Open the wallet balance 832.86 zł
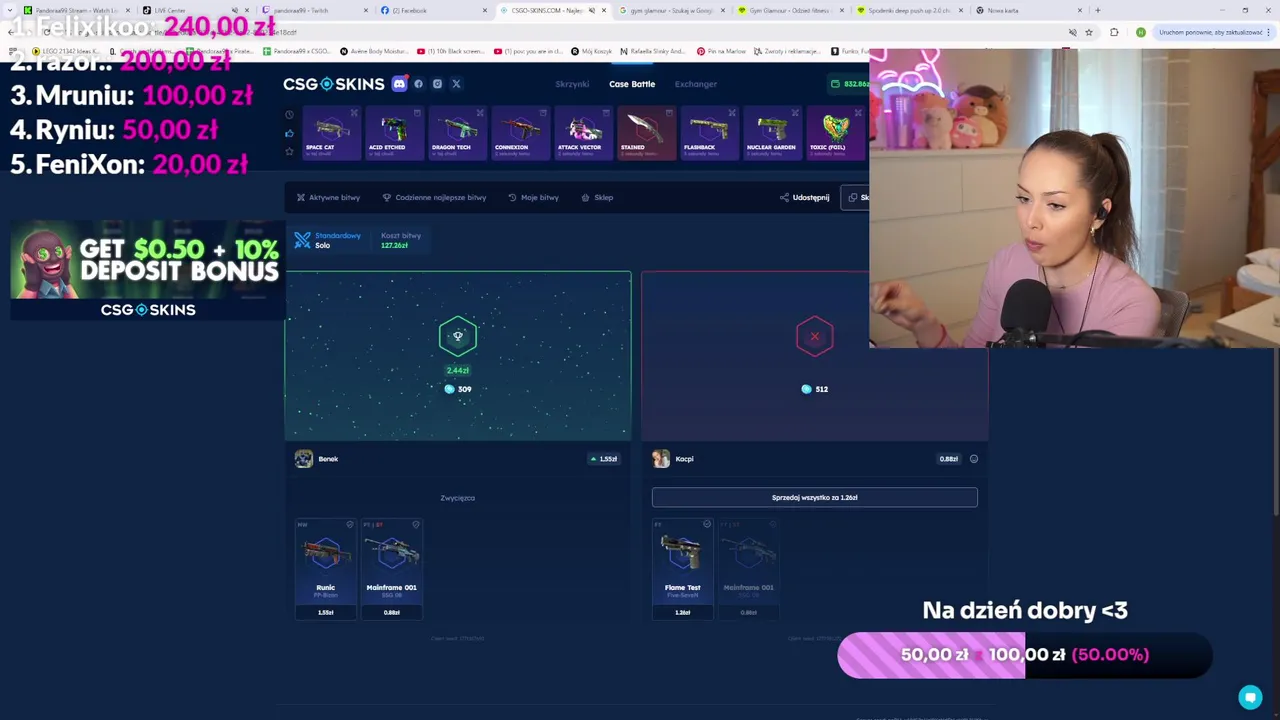The image size is (1280, 720). point(849,84)
